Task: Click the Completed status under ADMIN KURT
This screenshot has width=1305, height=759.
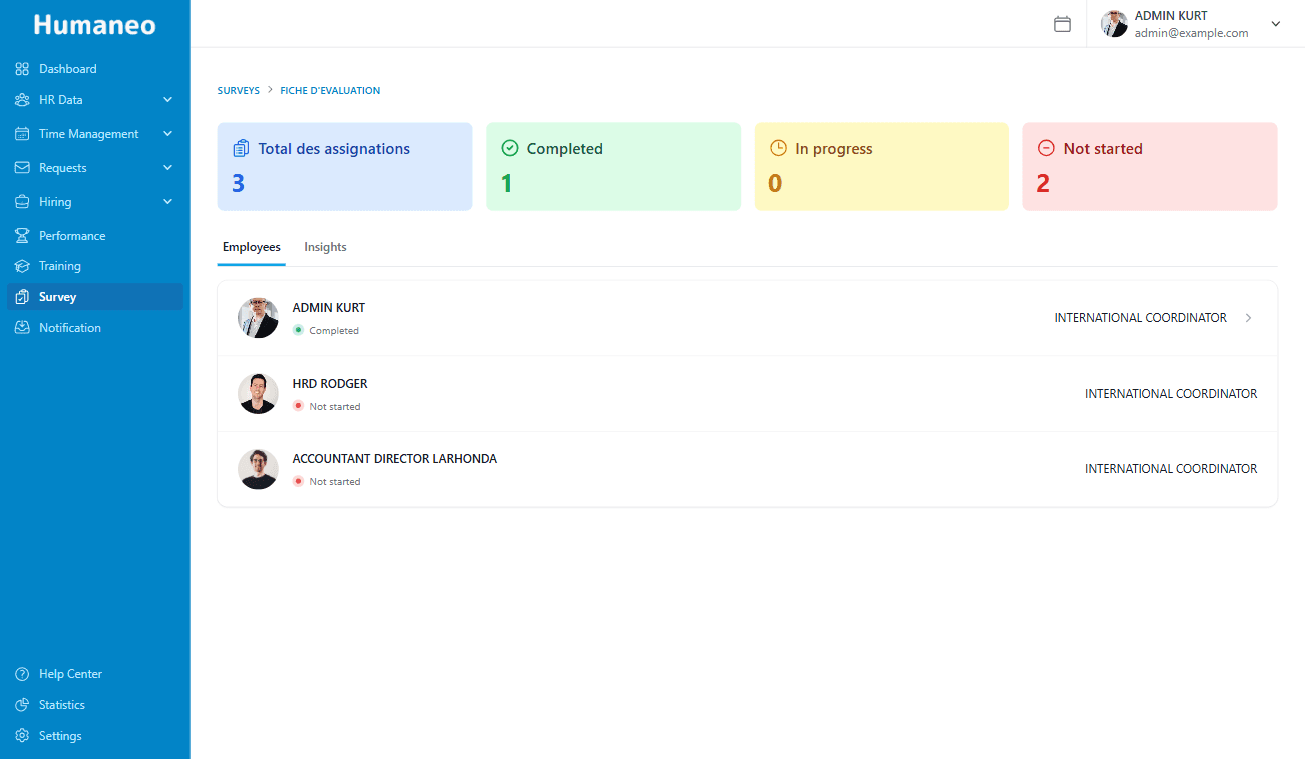Action: 334,331
